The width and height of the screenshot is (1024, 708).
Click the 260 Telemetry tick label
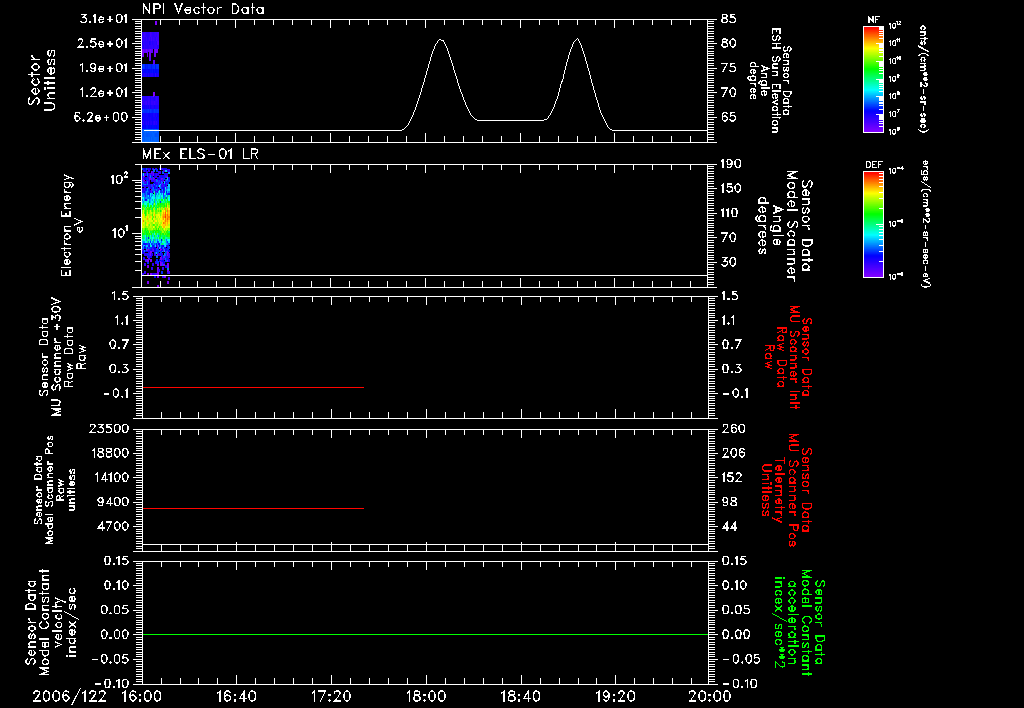(x=731, y=428)
